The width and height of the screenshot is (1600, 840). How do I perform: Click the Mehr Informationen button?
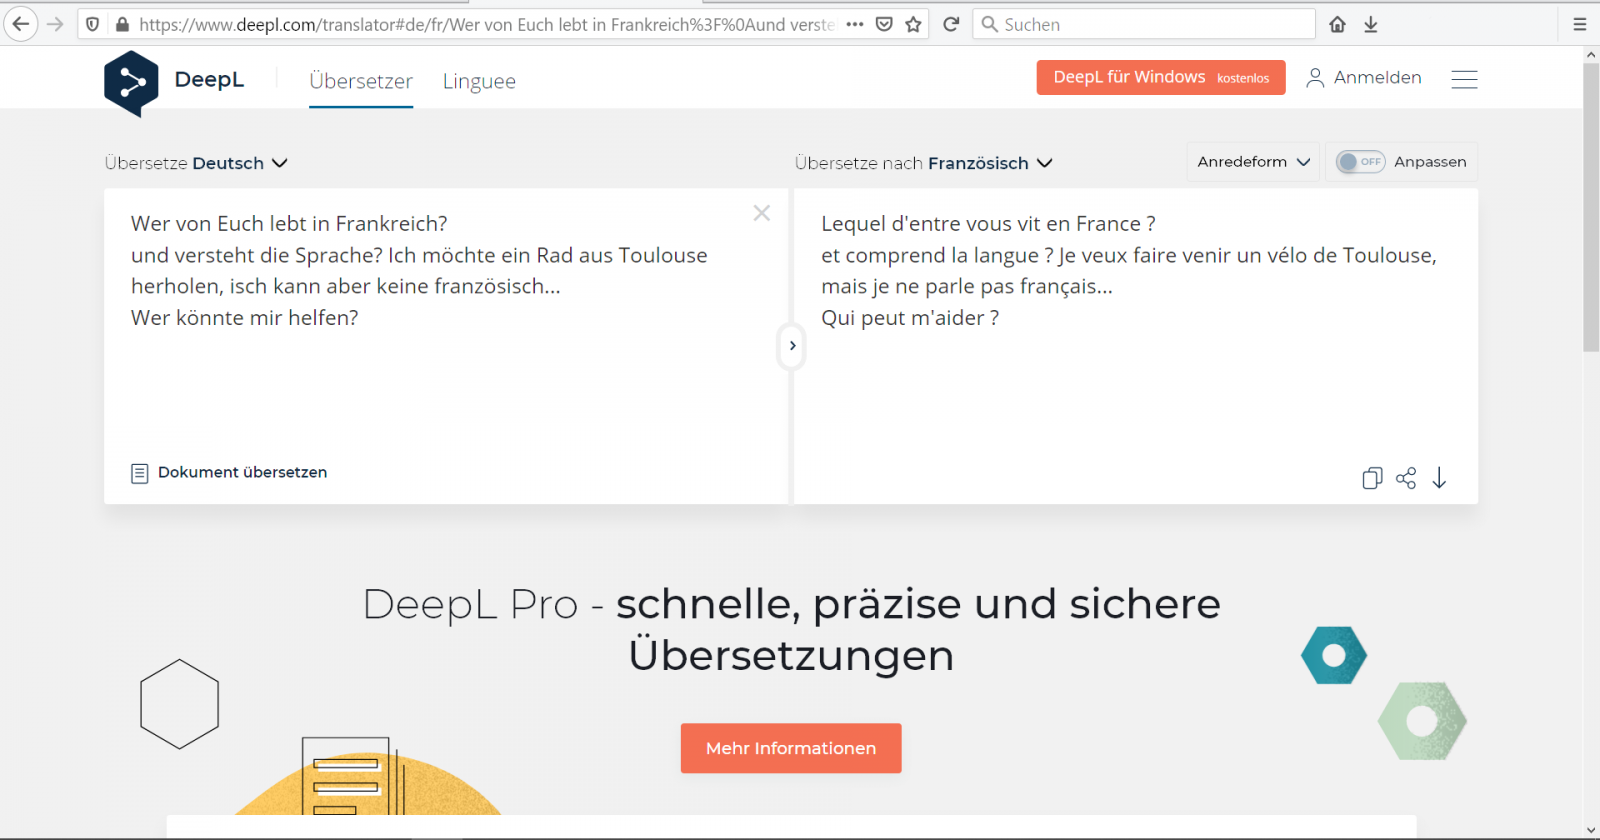[791, 748]
